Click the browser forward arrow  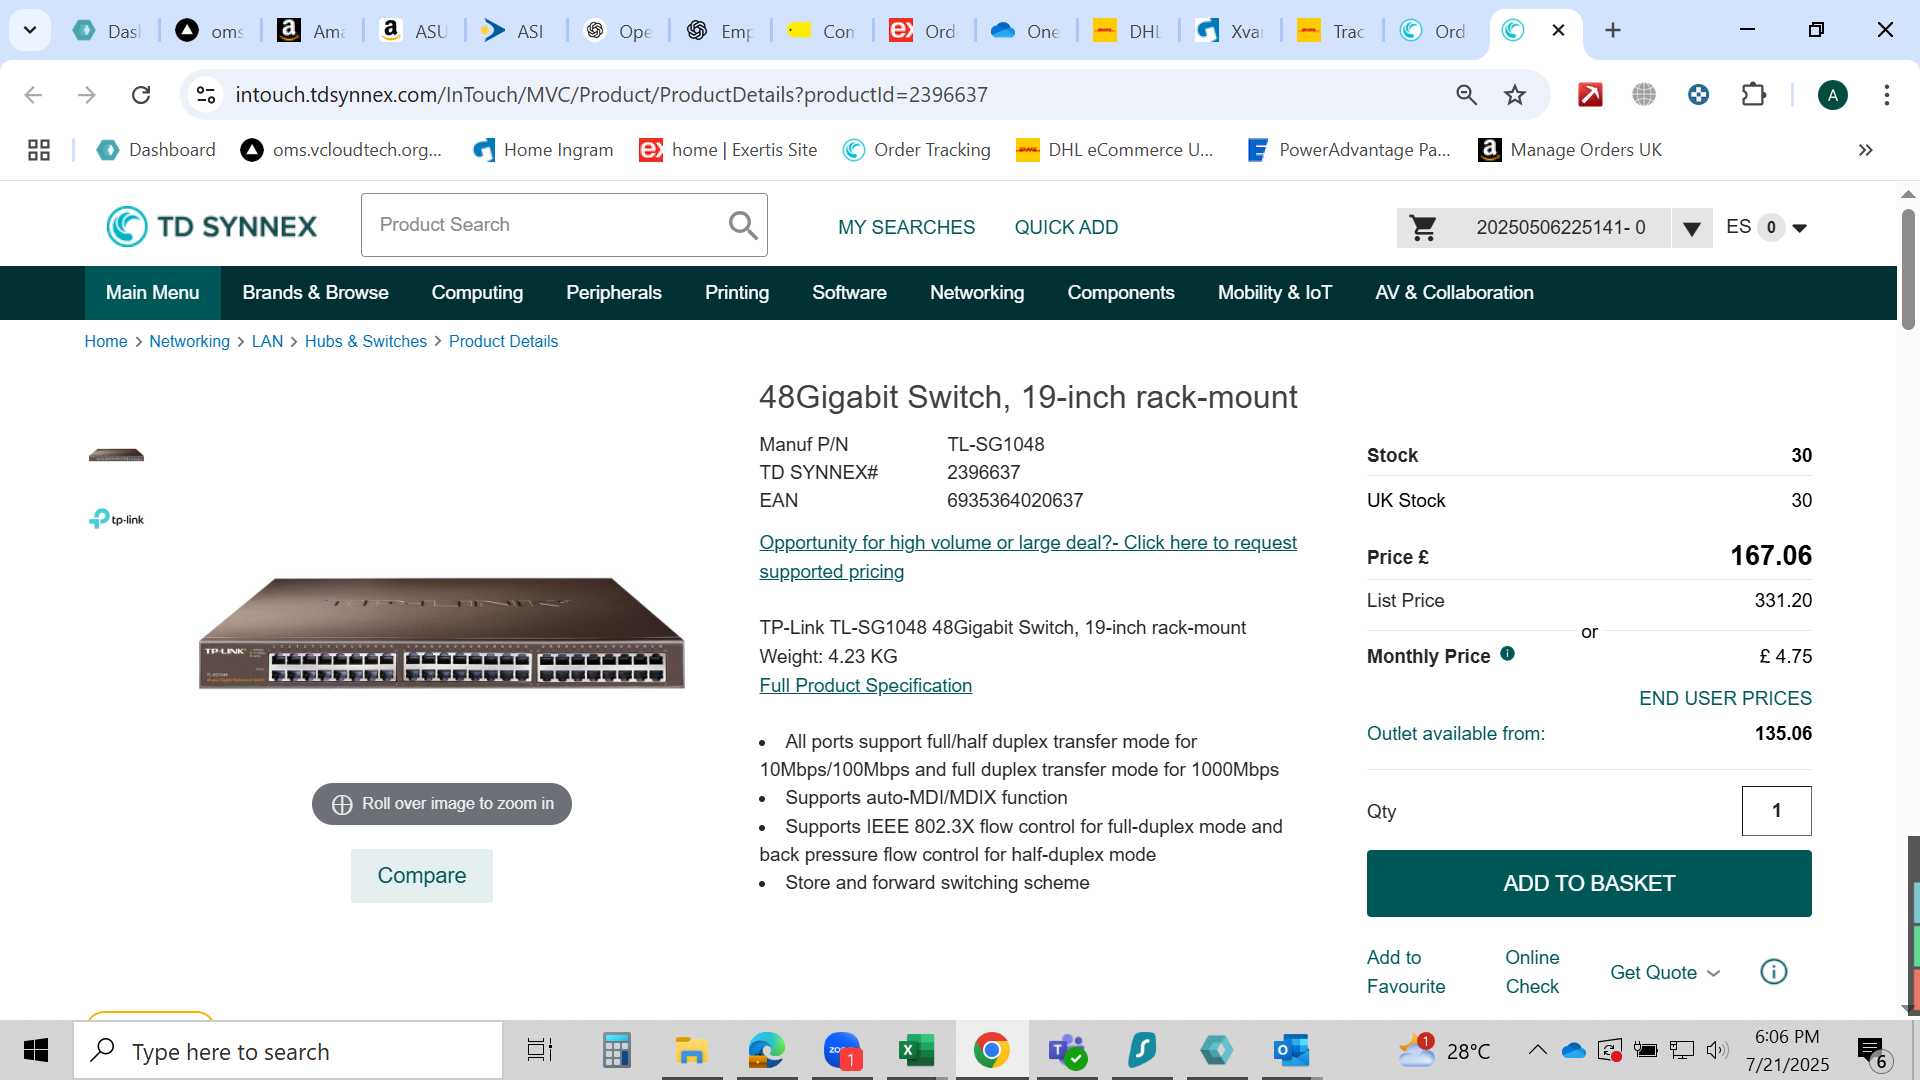point(87,95)
